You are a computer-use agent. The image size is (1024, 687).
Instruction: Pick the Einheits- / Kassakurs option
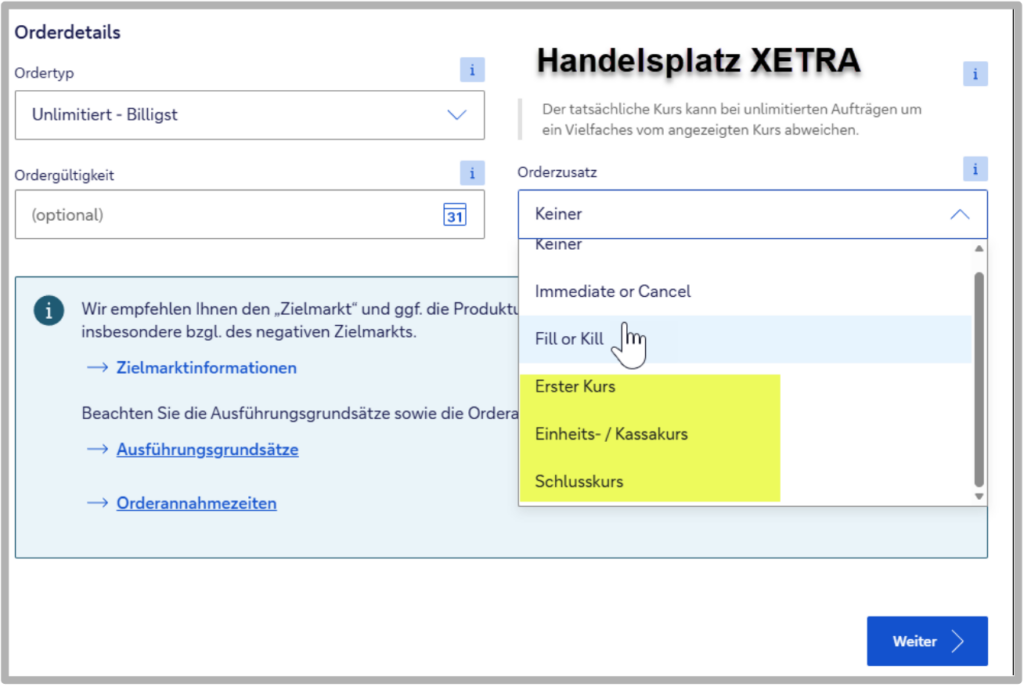point(611,434)
